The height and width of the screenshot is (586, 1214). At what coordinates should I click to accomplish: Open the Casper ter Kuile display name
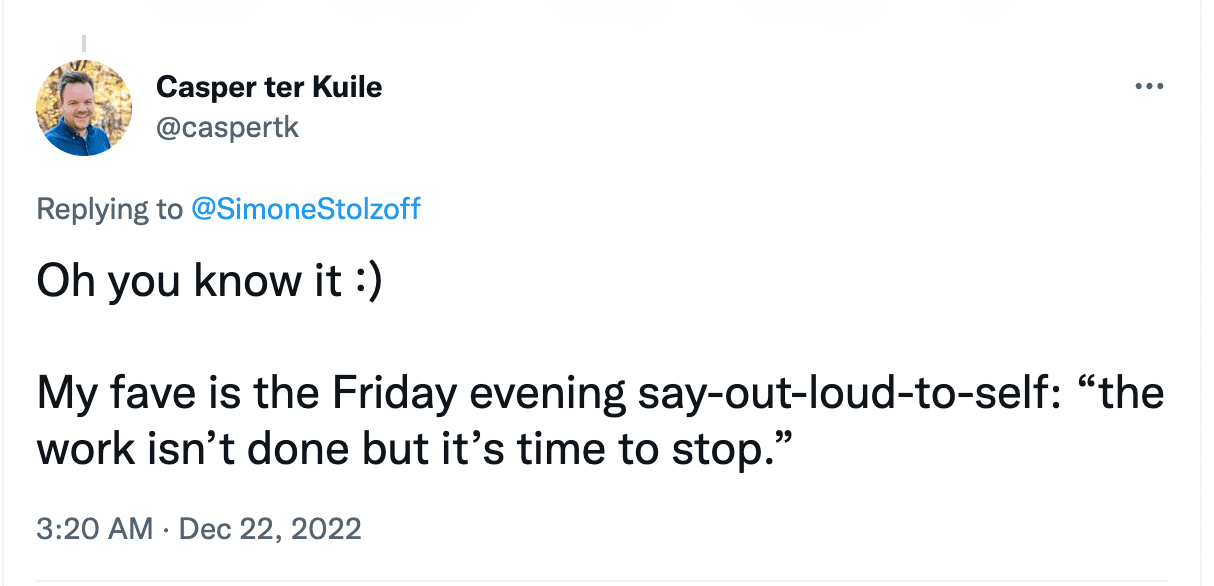[x=269, y=88]
